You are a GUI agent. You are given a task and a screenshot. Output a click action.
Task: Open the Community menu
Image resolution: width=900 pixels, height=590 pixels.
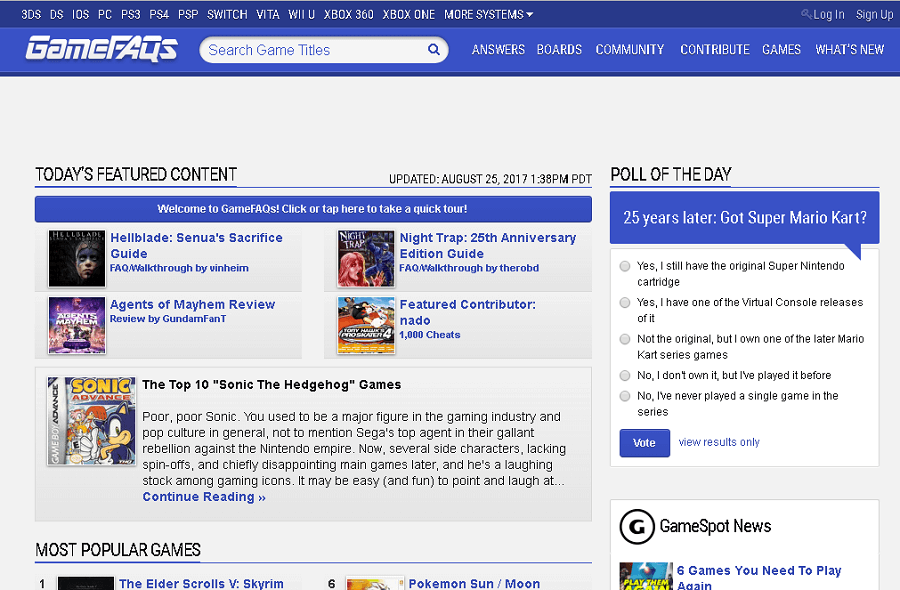coord(630,50)
